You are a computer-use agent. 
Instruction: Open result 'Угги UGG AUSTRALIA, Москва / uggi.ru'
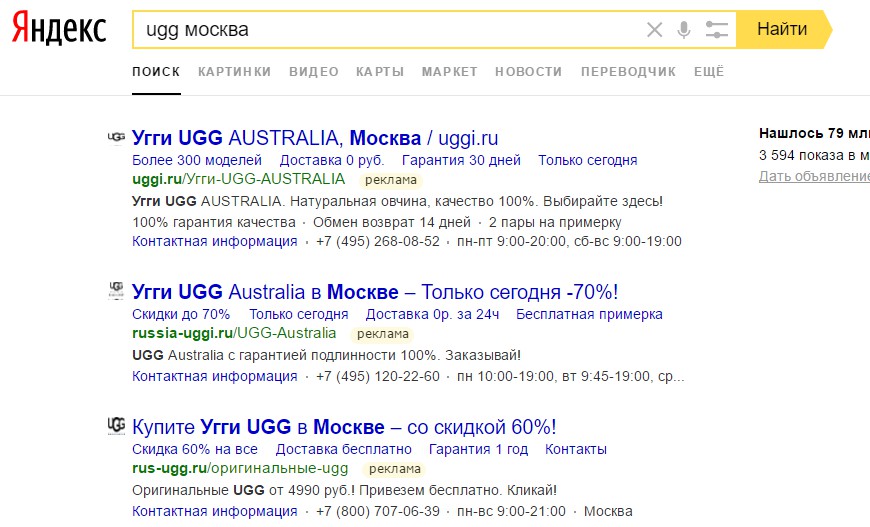pyautogui.click(x=315, y=138)
